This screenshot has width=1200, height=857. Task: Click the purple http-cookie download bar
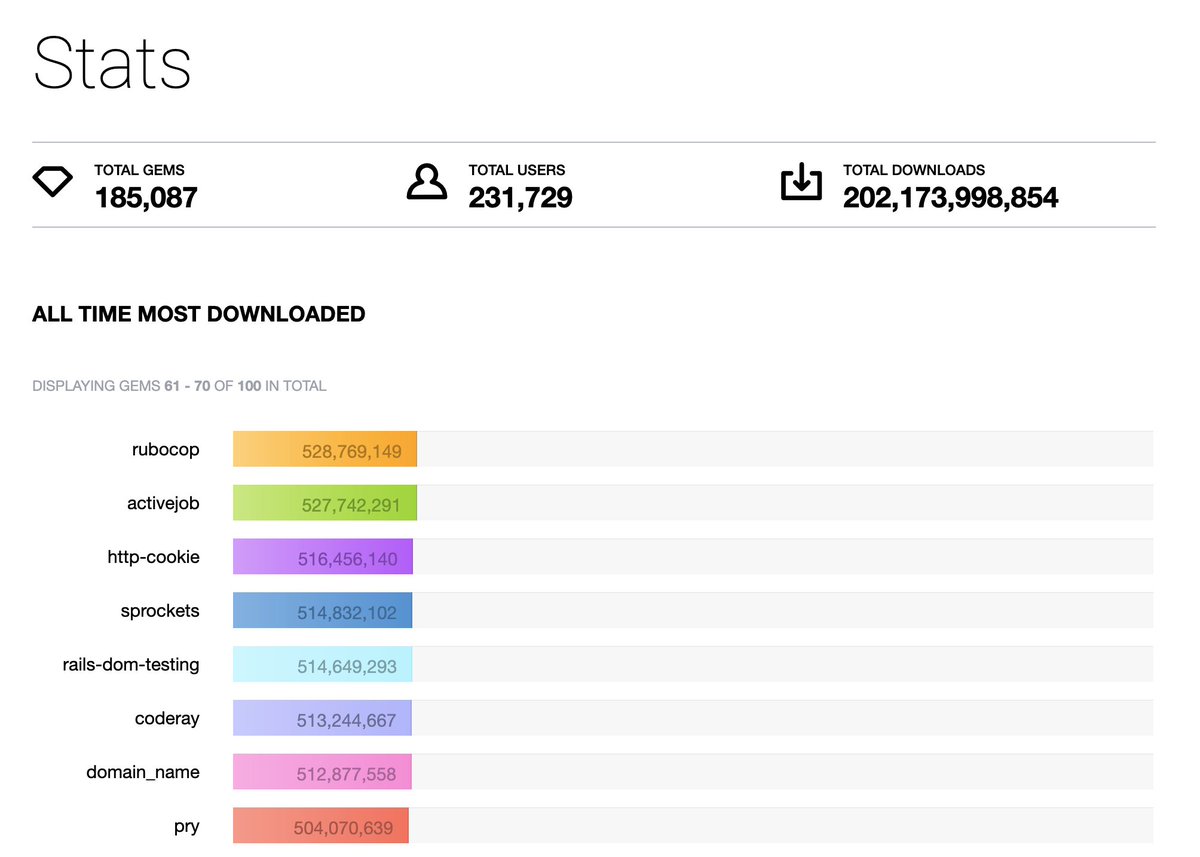(x=323, y=557)
